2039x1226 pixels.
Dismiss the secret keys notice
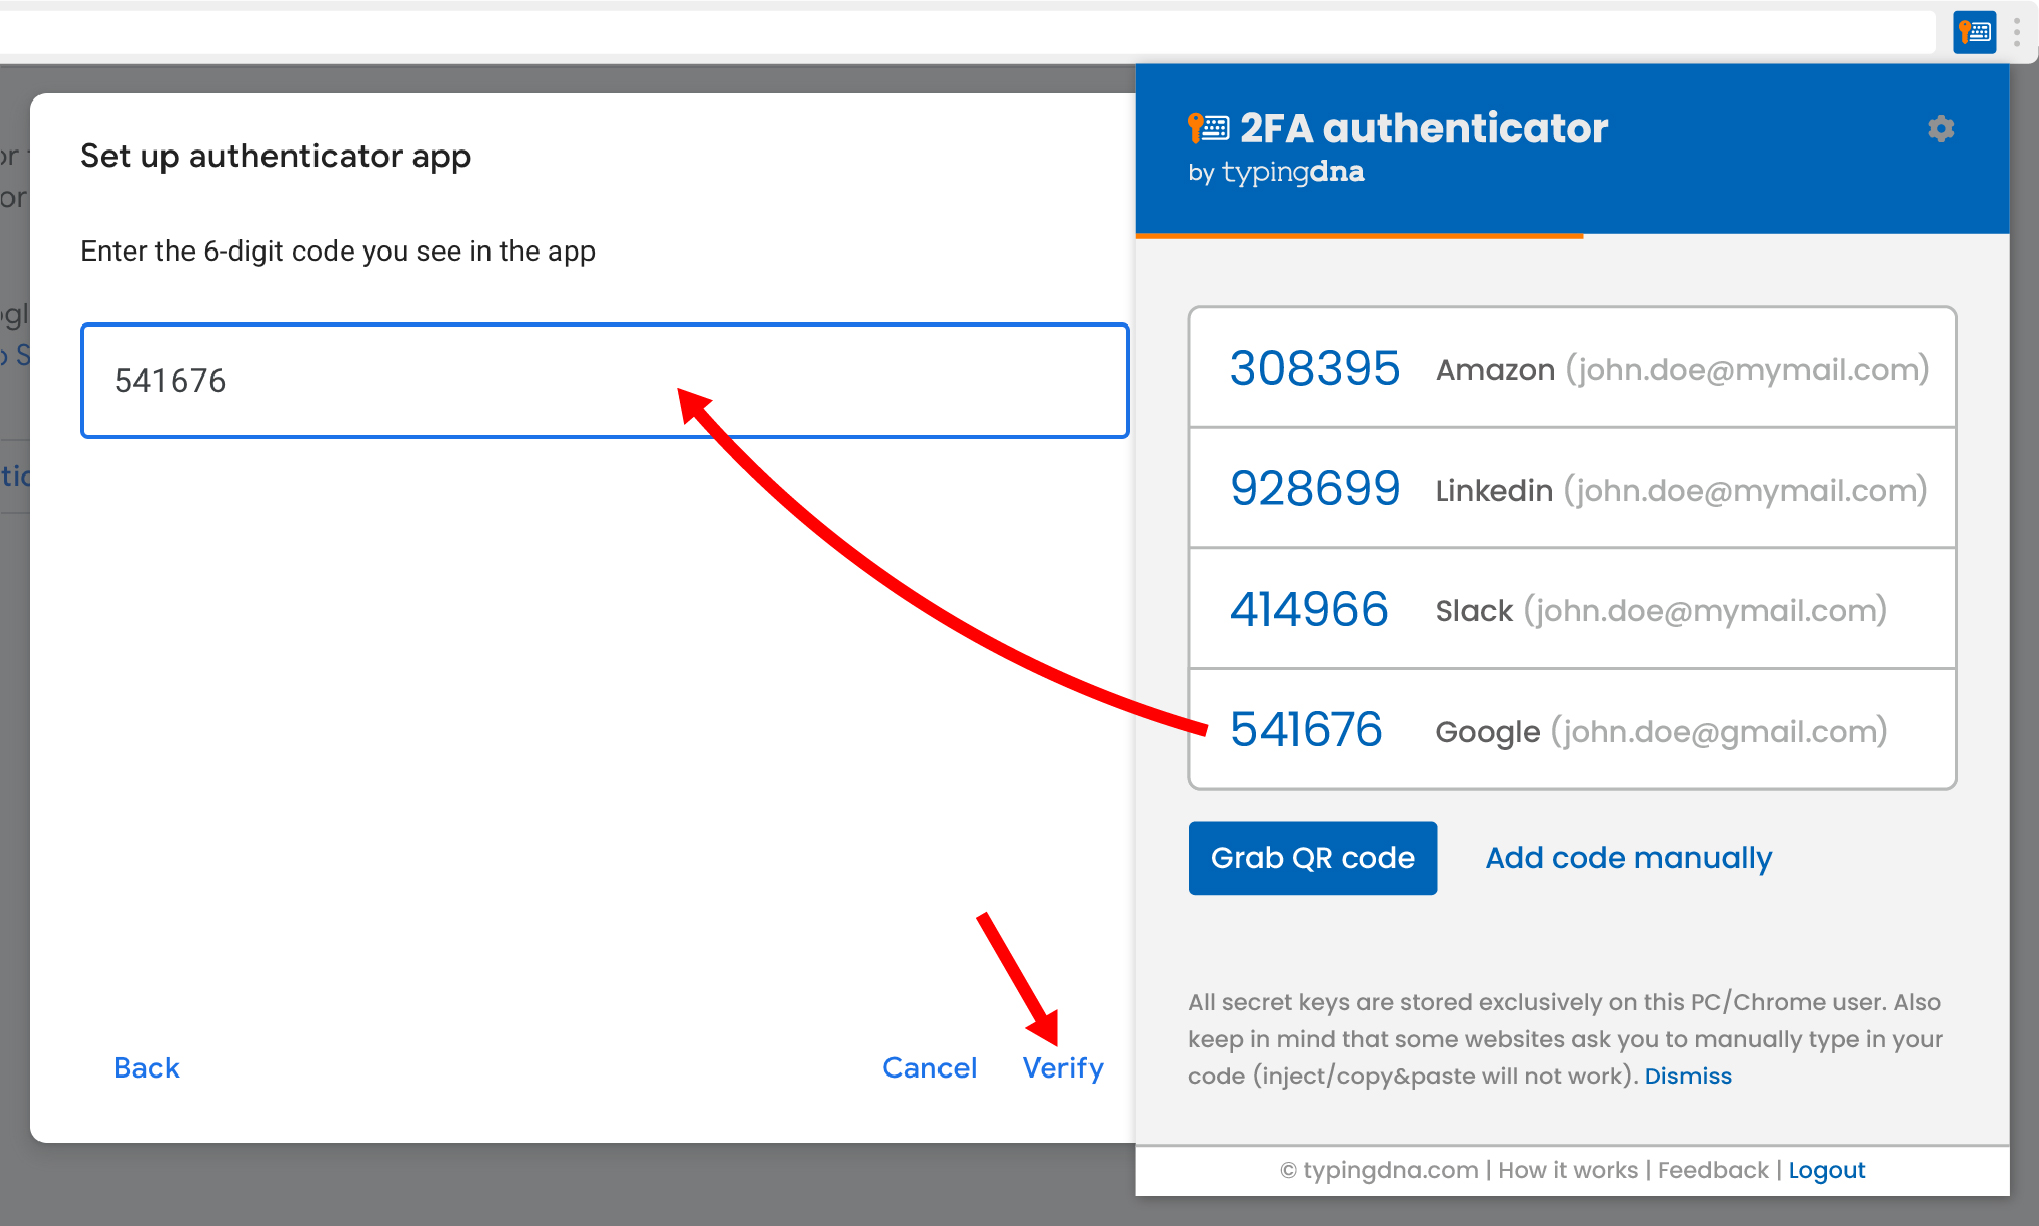point(1688,1076)
